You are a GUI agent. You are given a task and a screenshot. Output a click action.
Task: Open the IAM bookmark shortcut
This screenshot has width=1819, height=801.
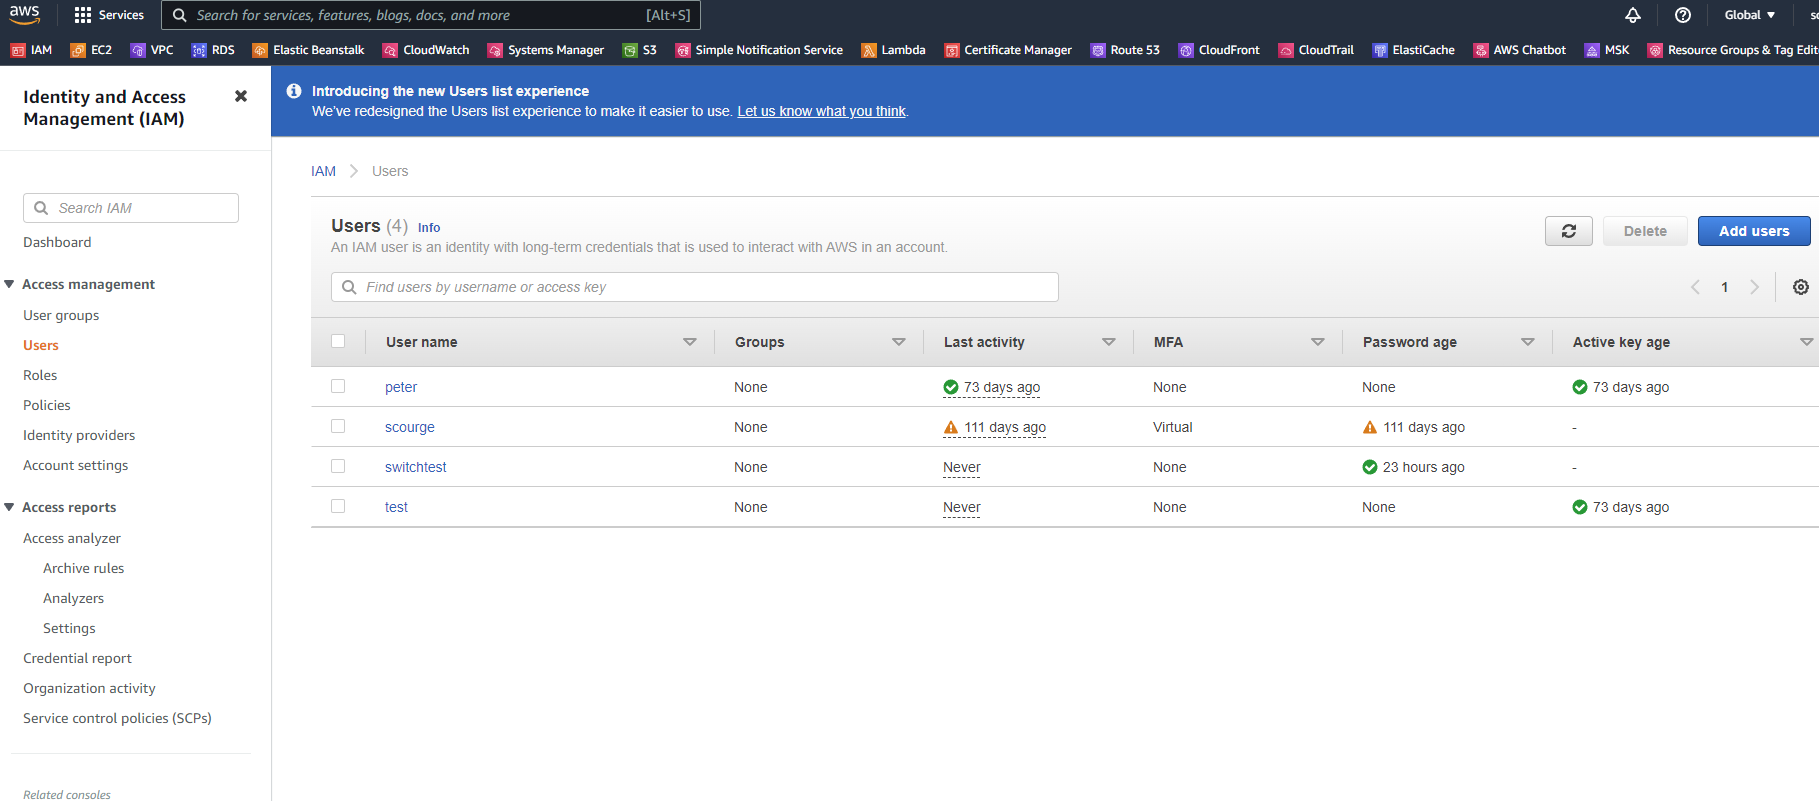point(31,50)
